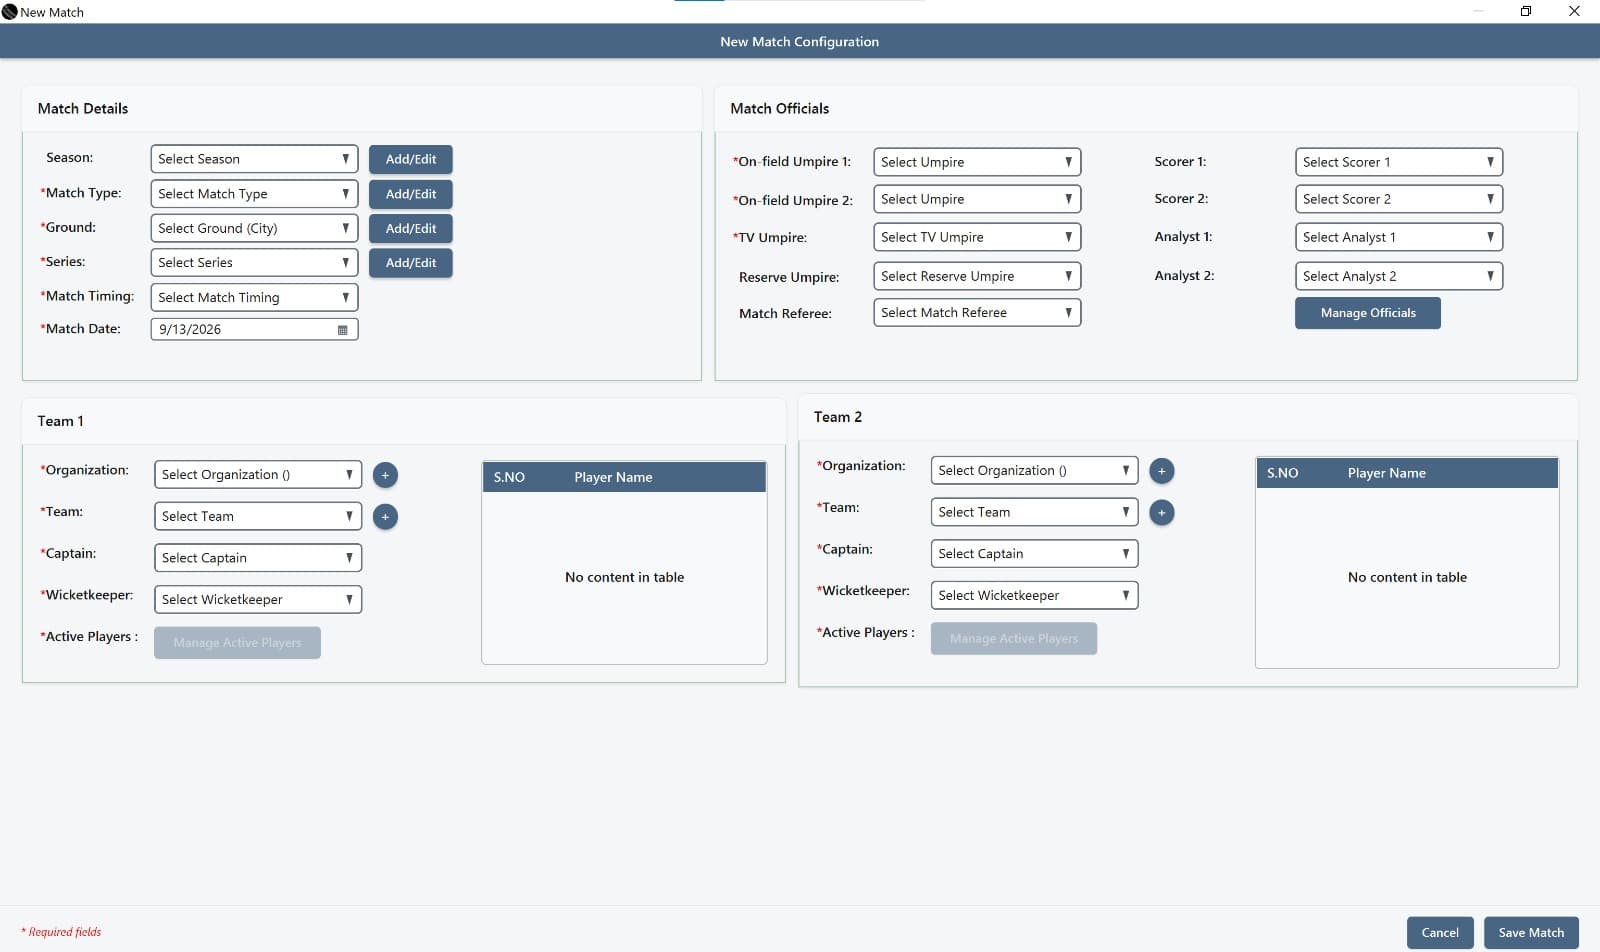Choose On-field Umpire 1 from dropdown
The height and width of the screenshot is (952, 1600).
[x=977, y=162]
